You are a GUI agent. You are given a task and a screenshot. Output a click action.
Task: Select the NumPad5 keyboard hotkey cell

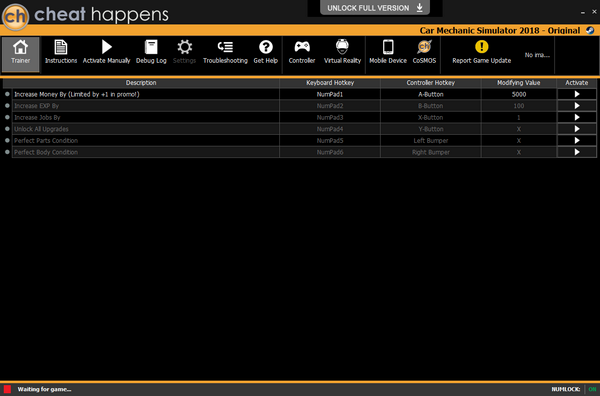[330, 140]
